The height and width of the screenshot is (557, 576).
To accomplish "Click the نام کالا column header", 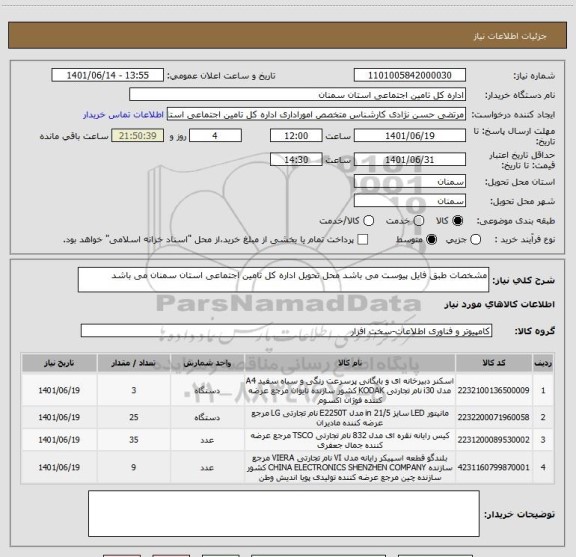I will (x=350, y=363).
